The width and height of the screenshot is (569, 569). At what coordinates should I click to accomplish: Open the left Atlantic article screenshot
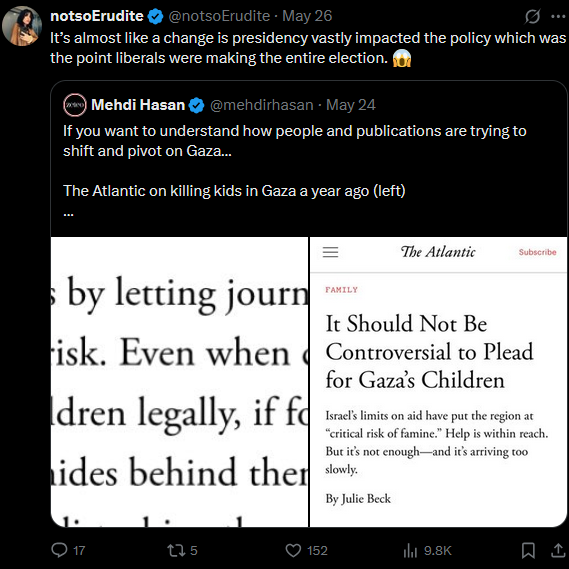tap(180, 382)
